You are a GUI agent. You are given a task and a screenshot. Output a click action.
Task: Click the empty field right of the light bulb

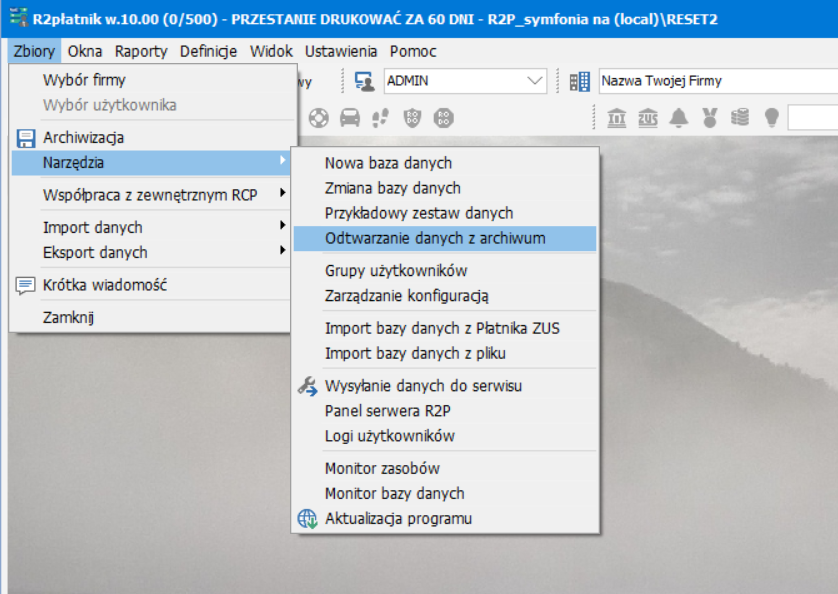point(813,118)
